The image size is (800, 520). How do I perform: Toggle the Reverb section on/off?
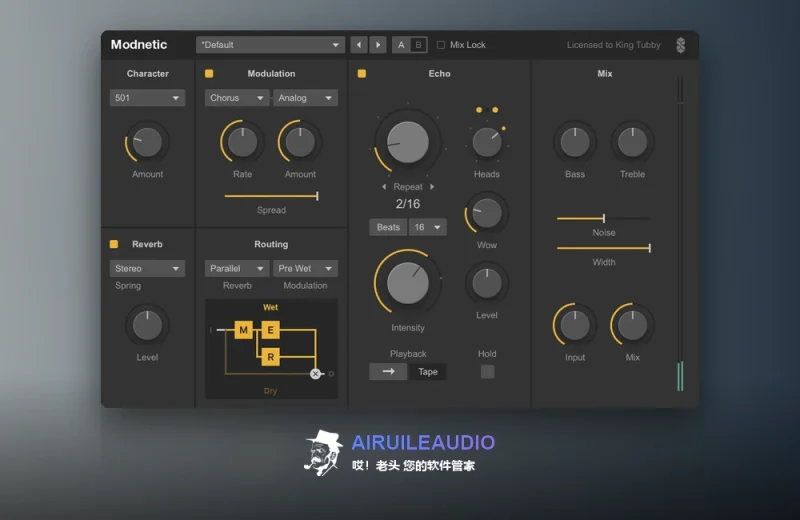click(x=114, y=244)
